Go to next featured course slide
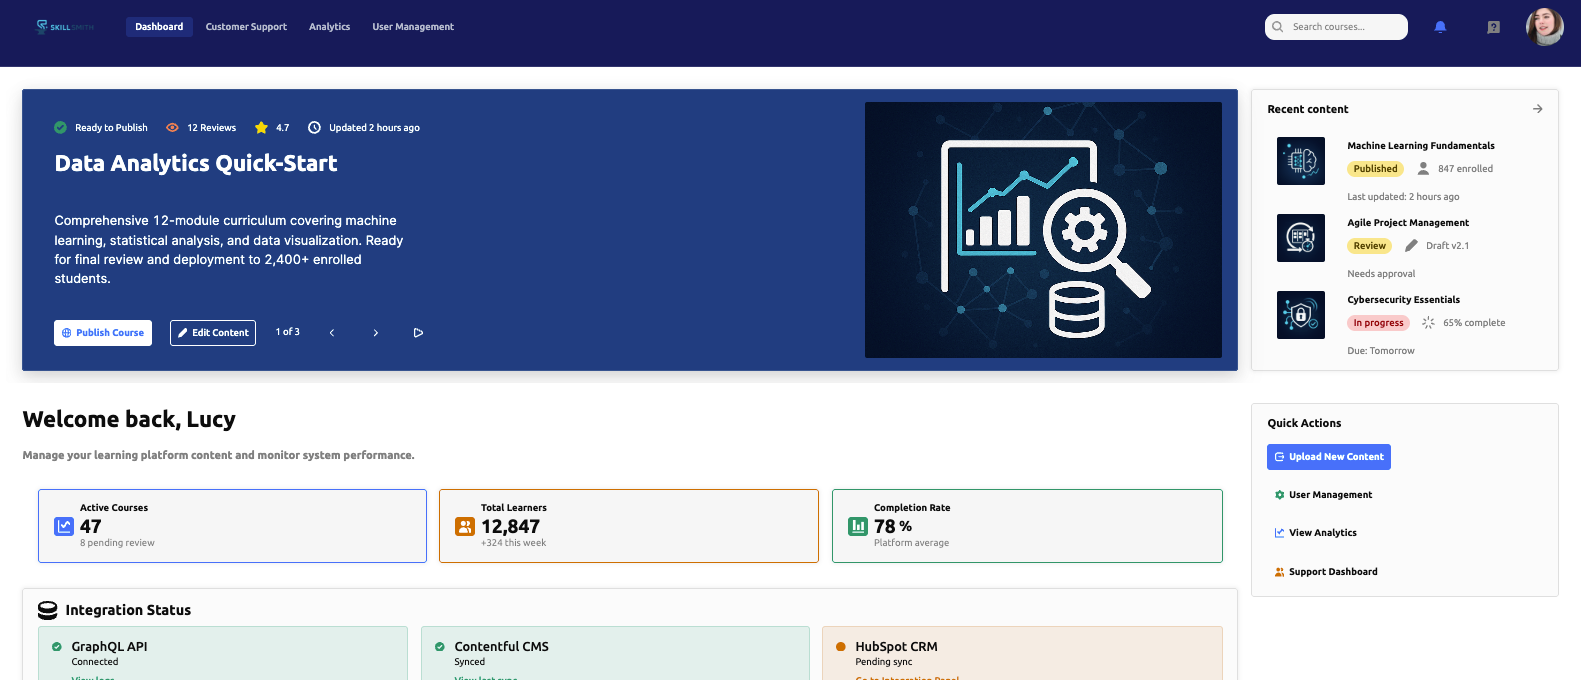The image size is (1581, 680). click(x=376, y=333)
